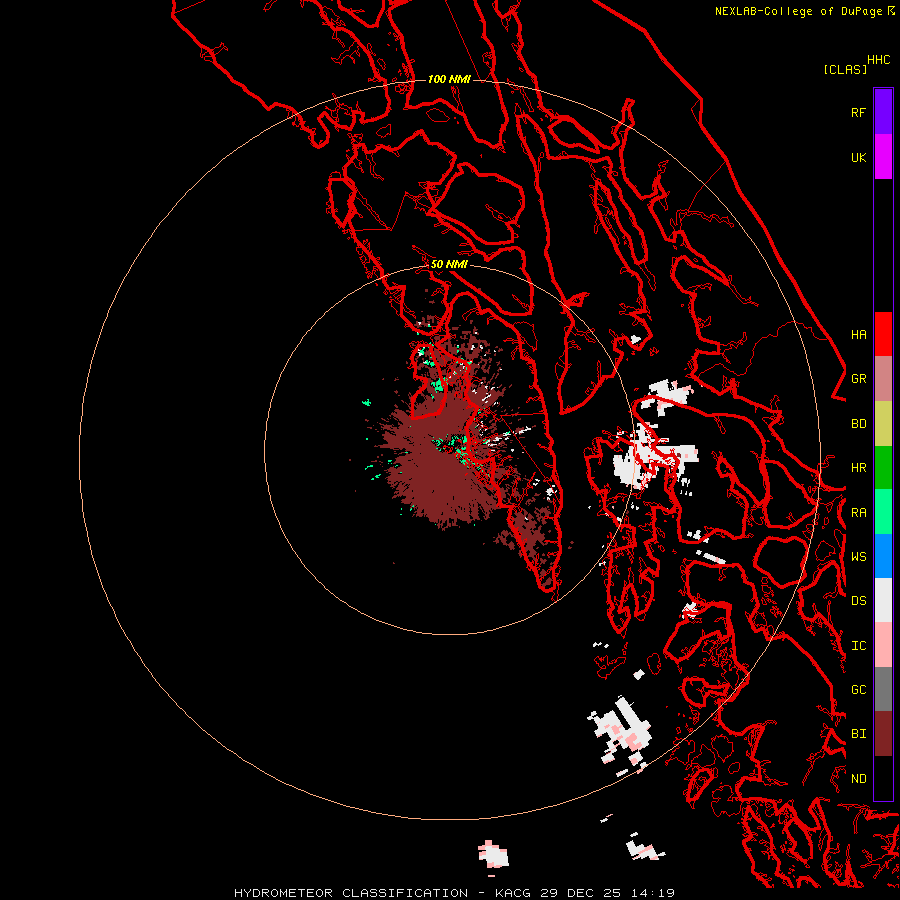900x900 pixels.
Task: Click the HR legend label
Action: pyautogui.click(x=858, y=467)
